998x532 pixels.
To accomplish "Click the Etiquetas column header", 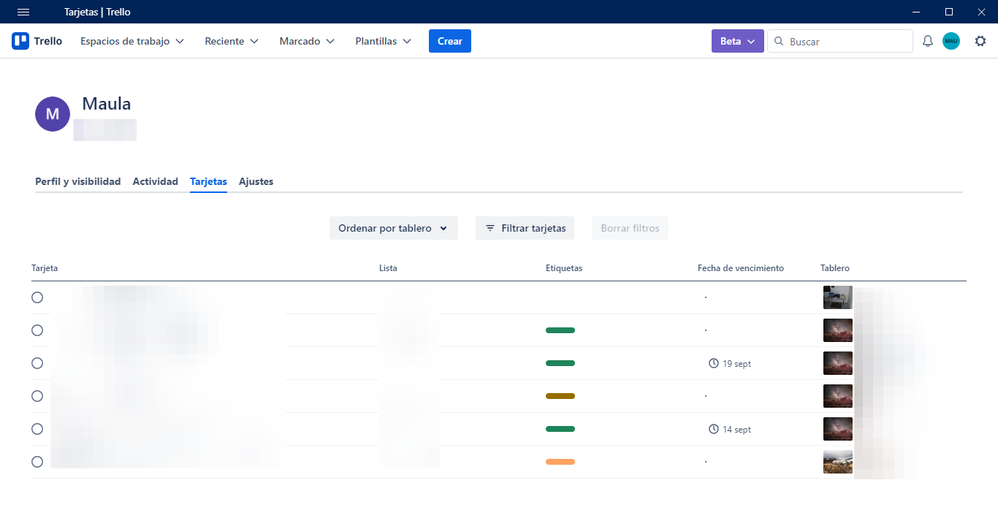I will [564, 268].
